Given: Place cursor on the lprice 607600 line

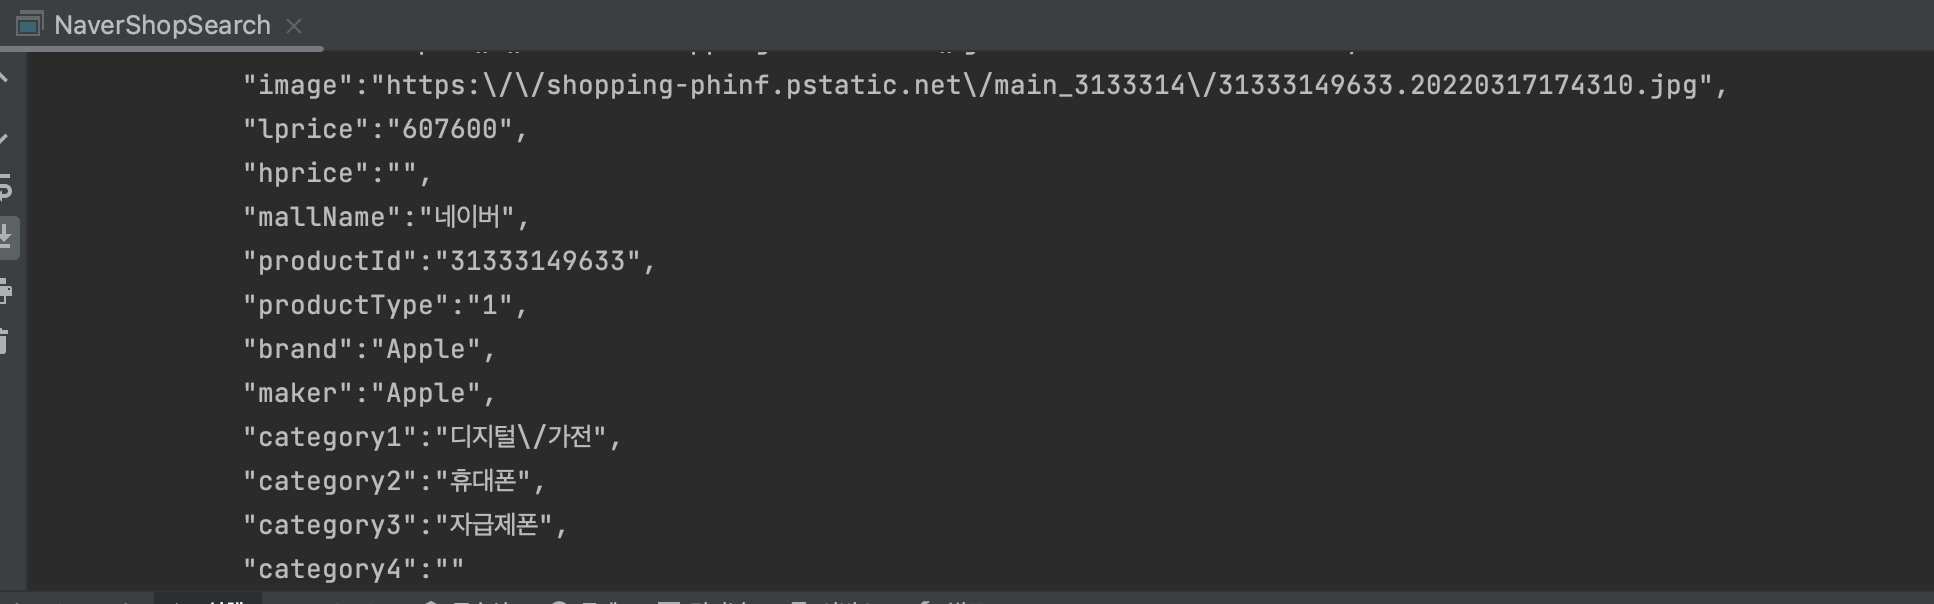Looking at the screenshot, I should (385, 129).
